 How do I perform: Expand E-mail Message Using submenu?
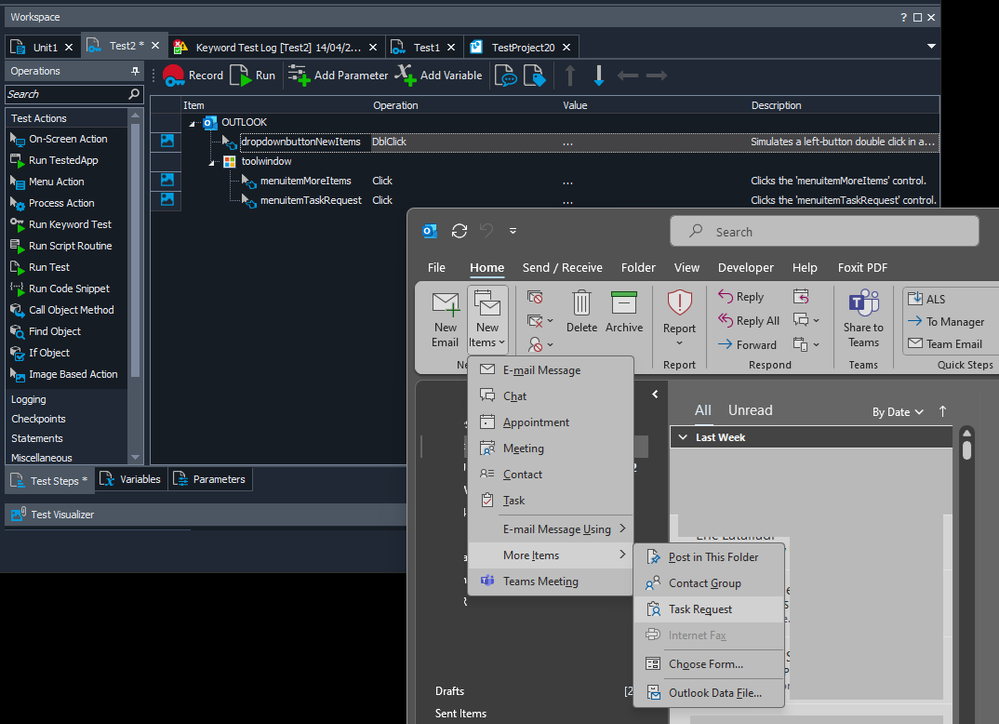coord(550,529)
